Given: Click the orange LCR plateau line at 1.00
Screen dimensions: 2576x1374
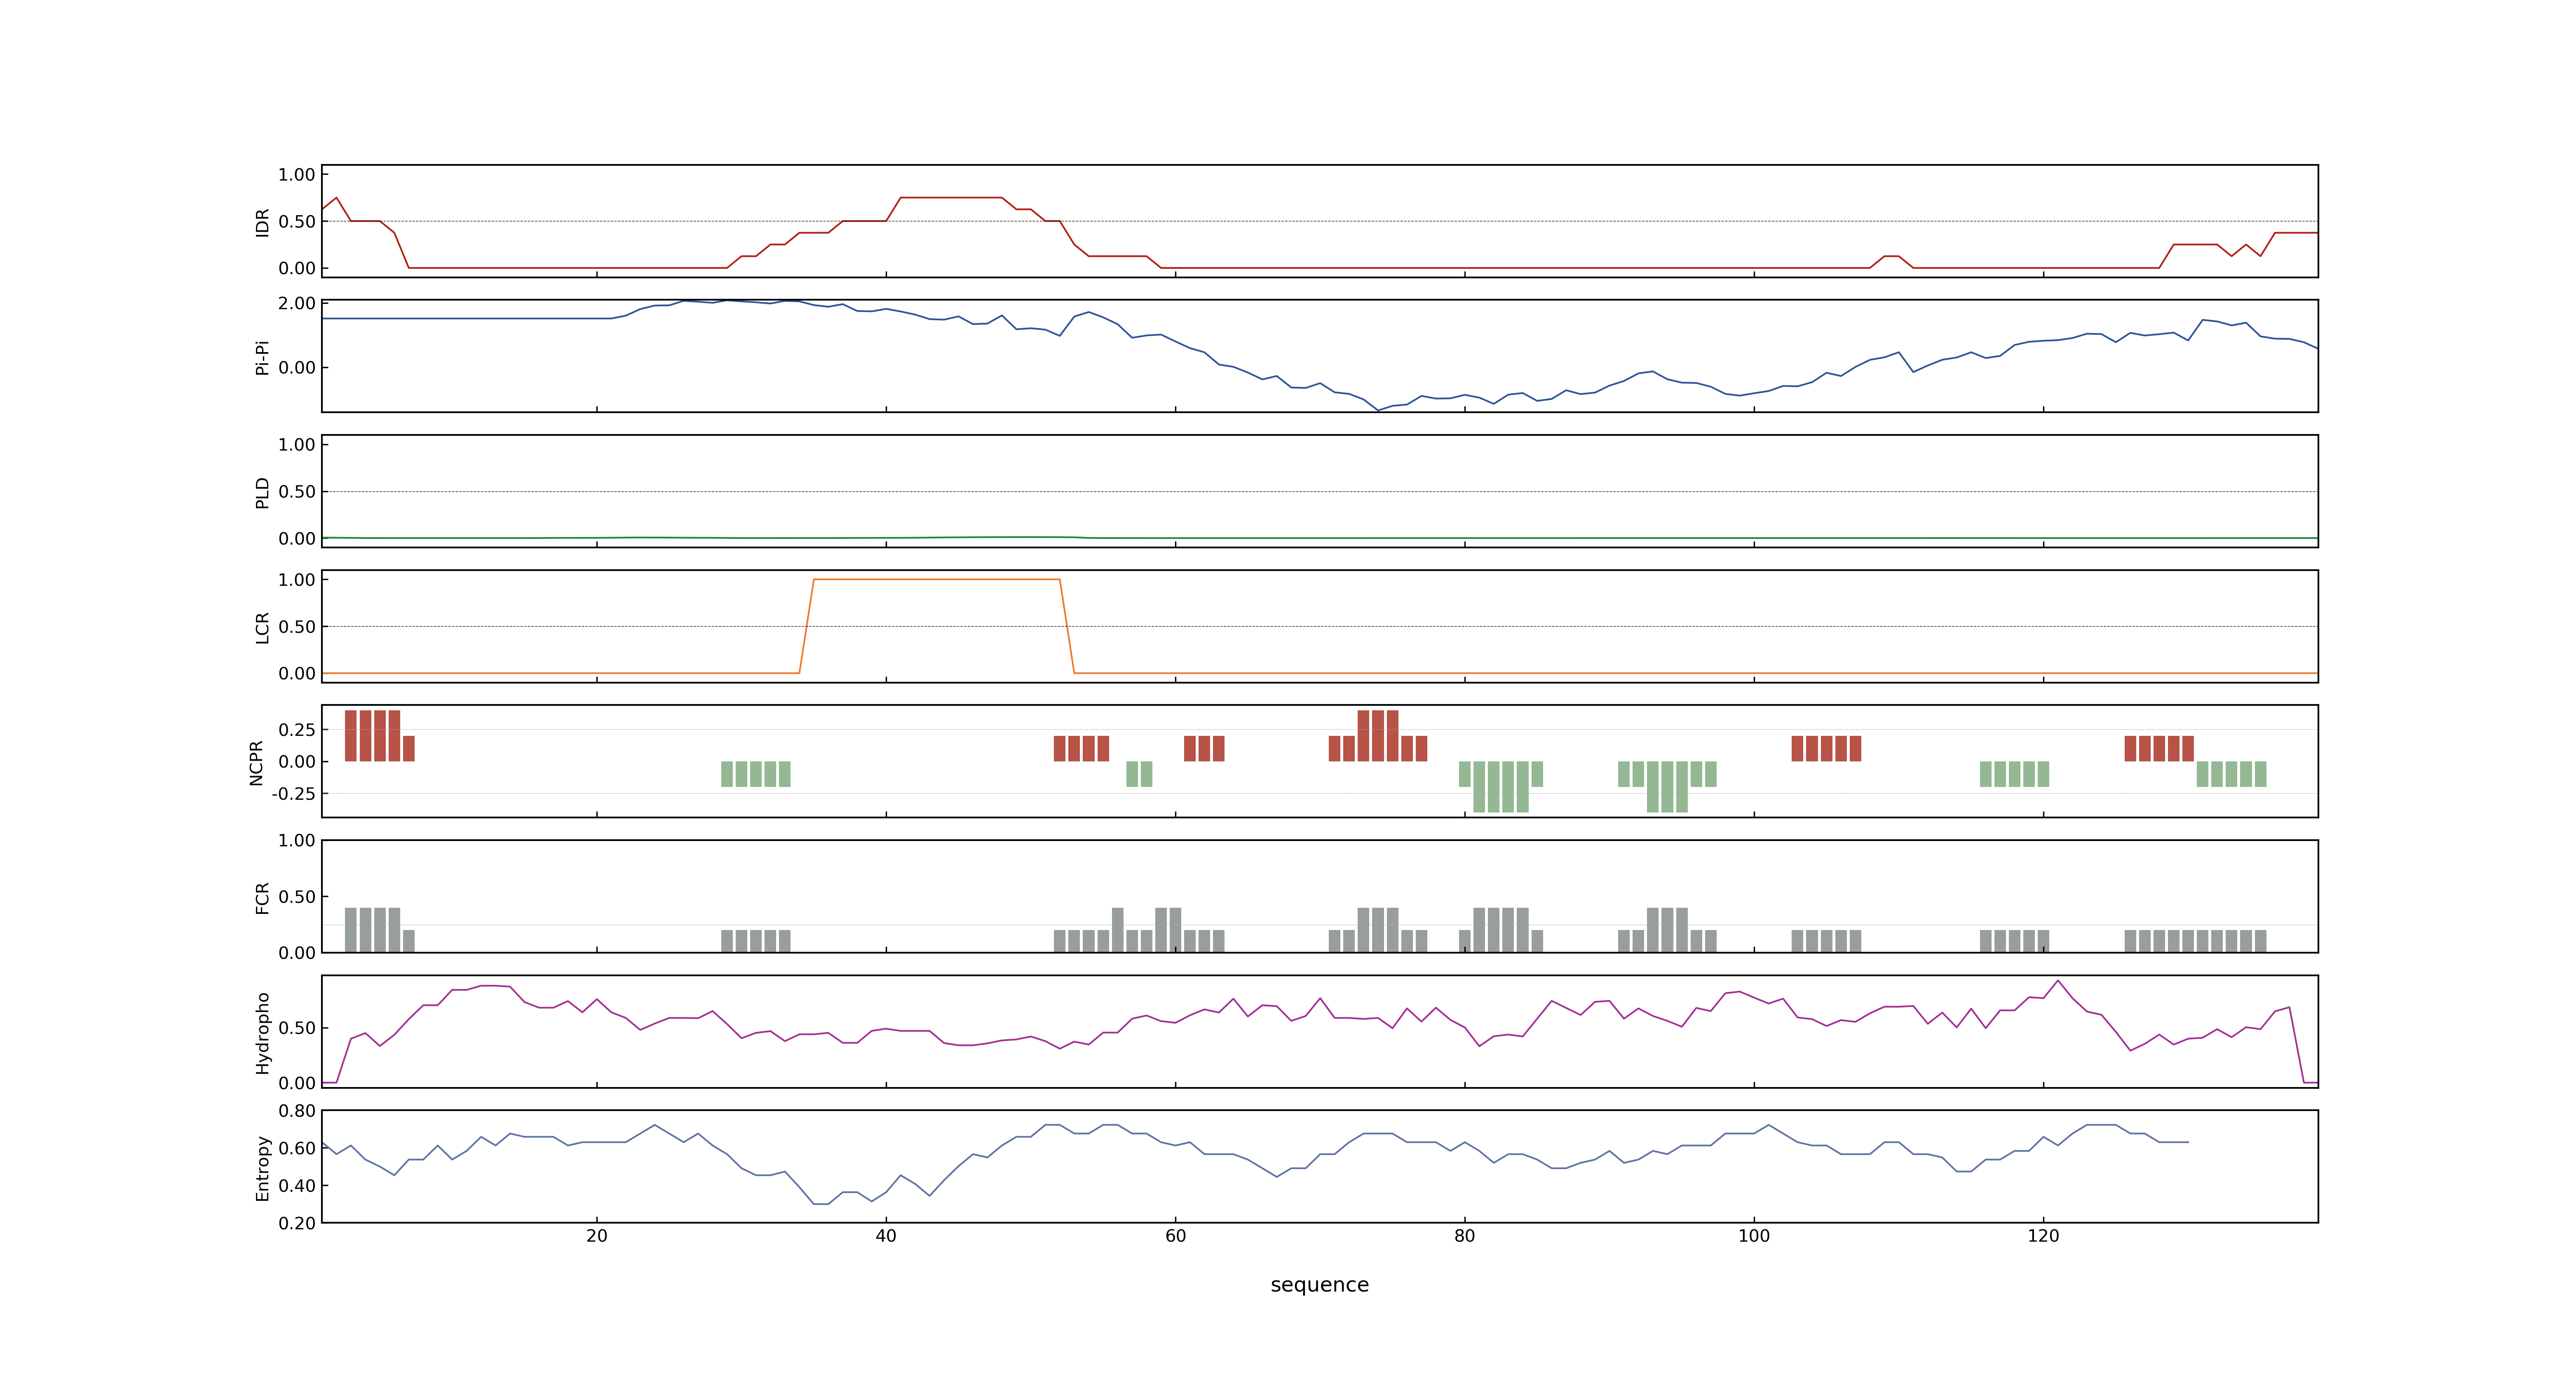Looking at the screenshot, I should [937, 579].
